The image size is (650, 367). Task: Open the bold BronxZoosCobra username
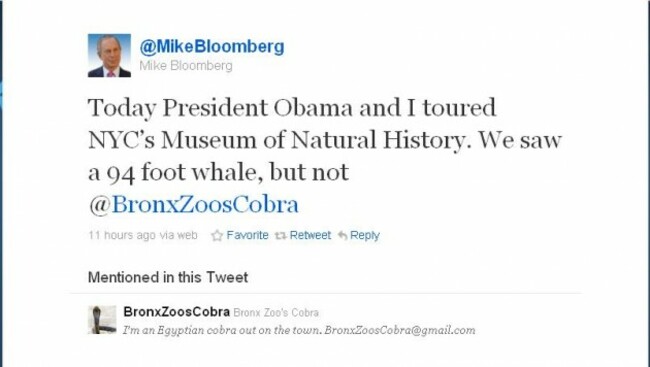tap(177, 311)
